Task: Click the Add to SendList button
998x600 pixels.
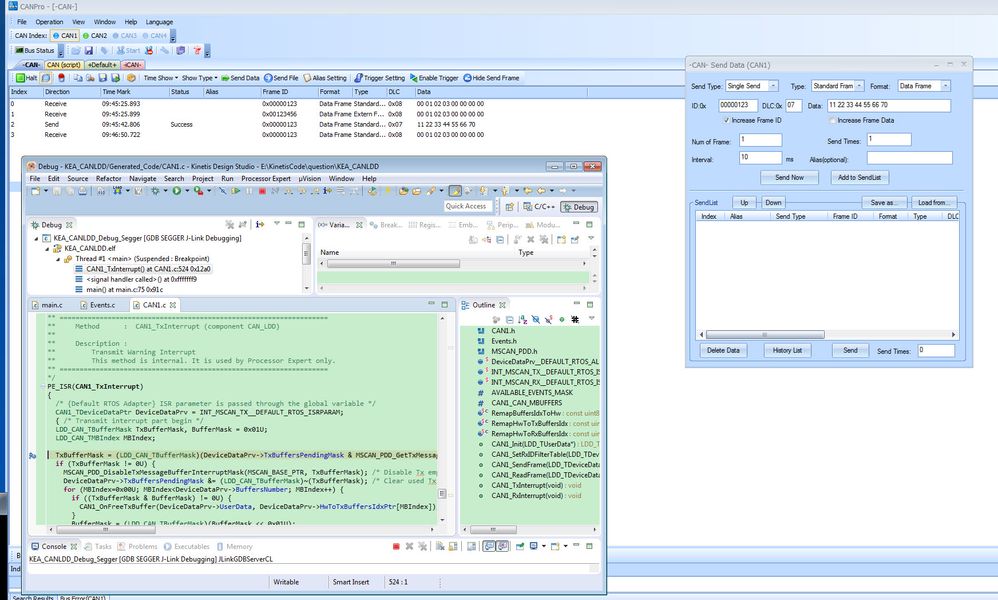Action: [x=859, y=178]
